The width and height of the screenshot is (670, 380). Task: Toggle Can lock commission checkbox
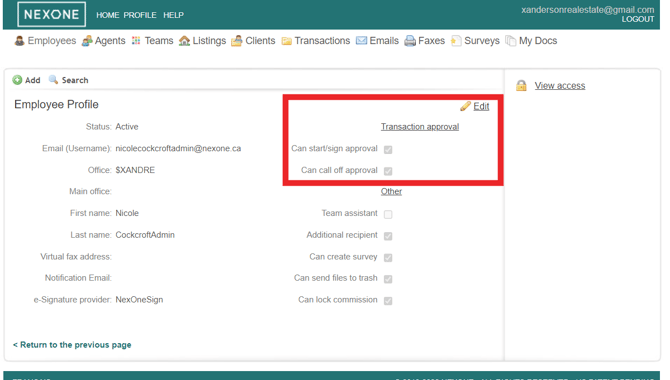pos(388,301)
